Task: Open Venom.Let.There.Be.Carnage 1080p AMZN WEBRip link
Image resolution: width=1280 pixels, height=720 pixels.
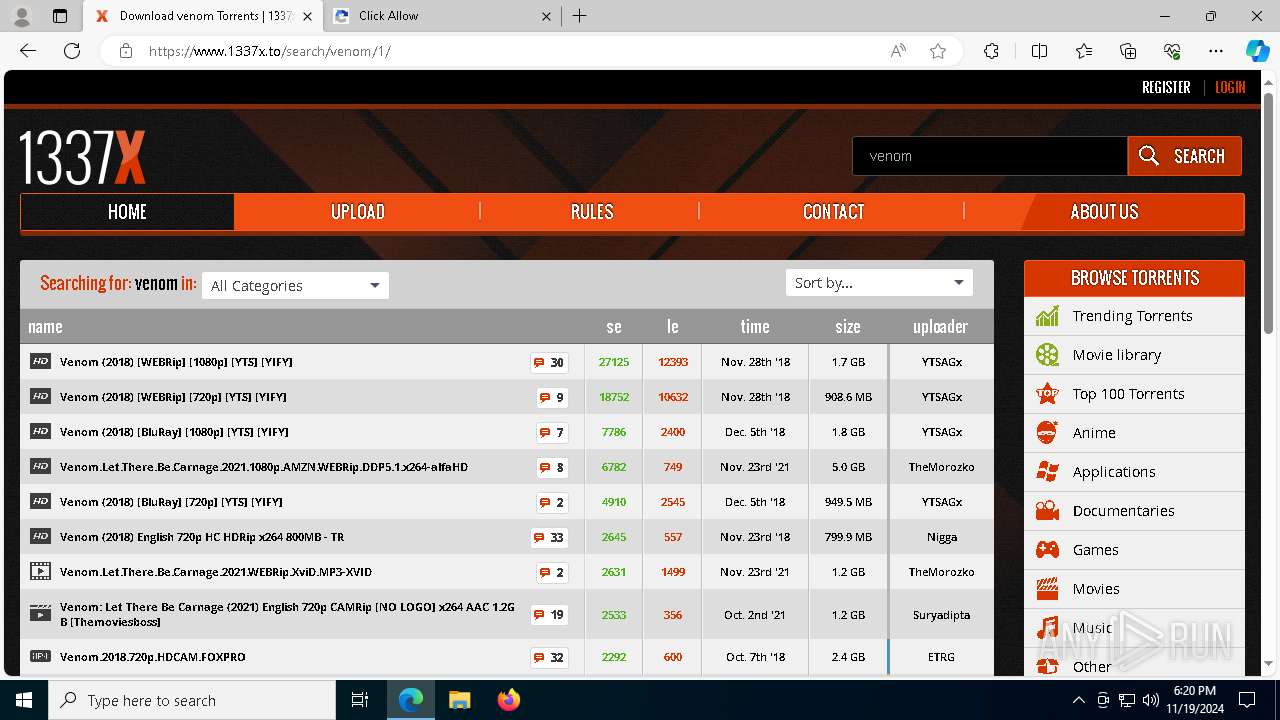Action: [264, 467]
